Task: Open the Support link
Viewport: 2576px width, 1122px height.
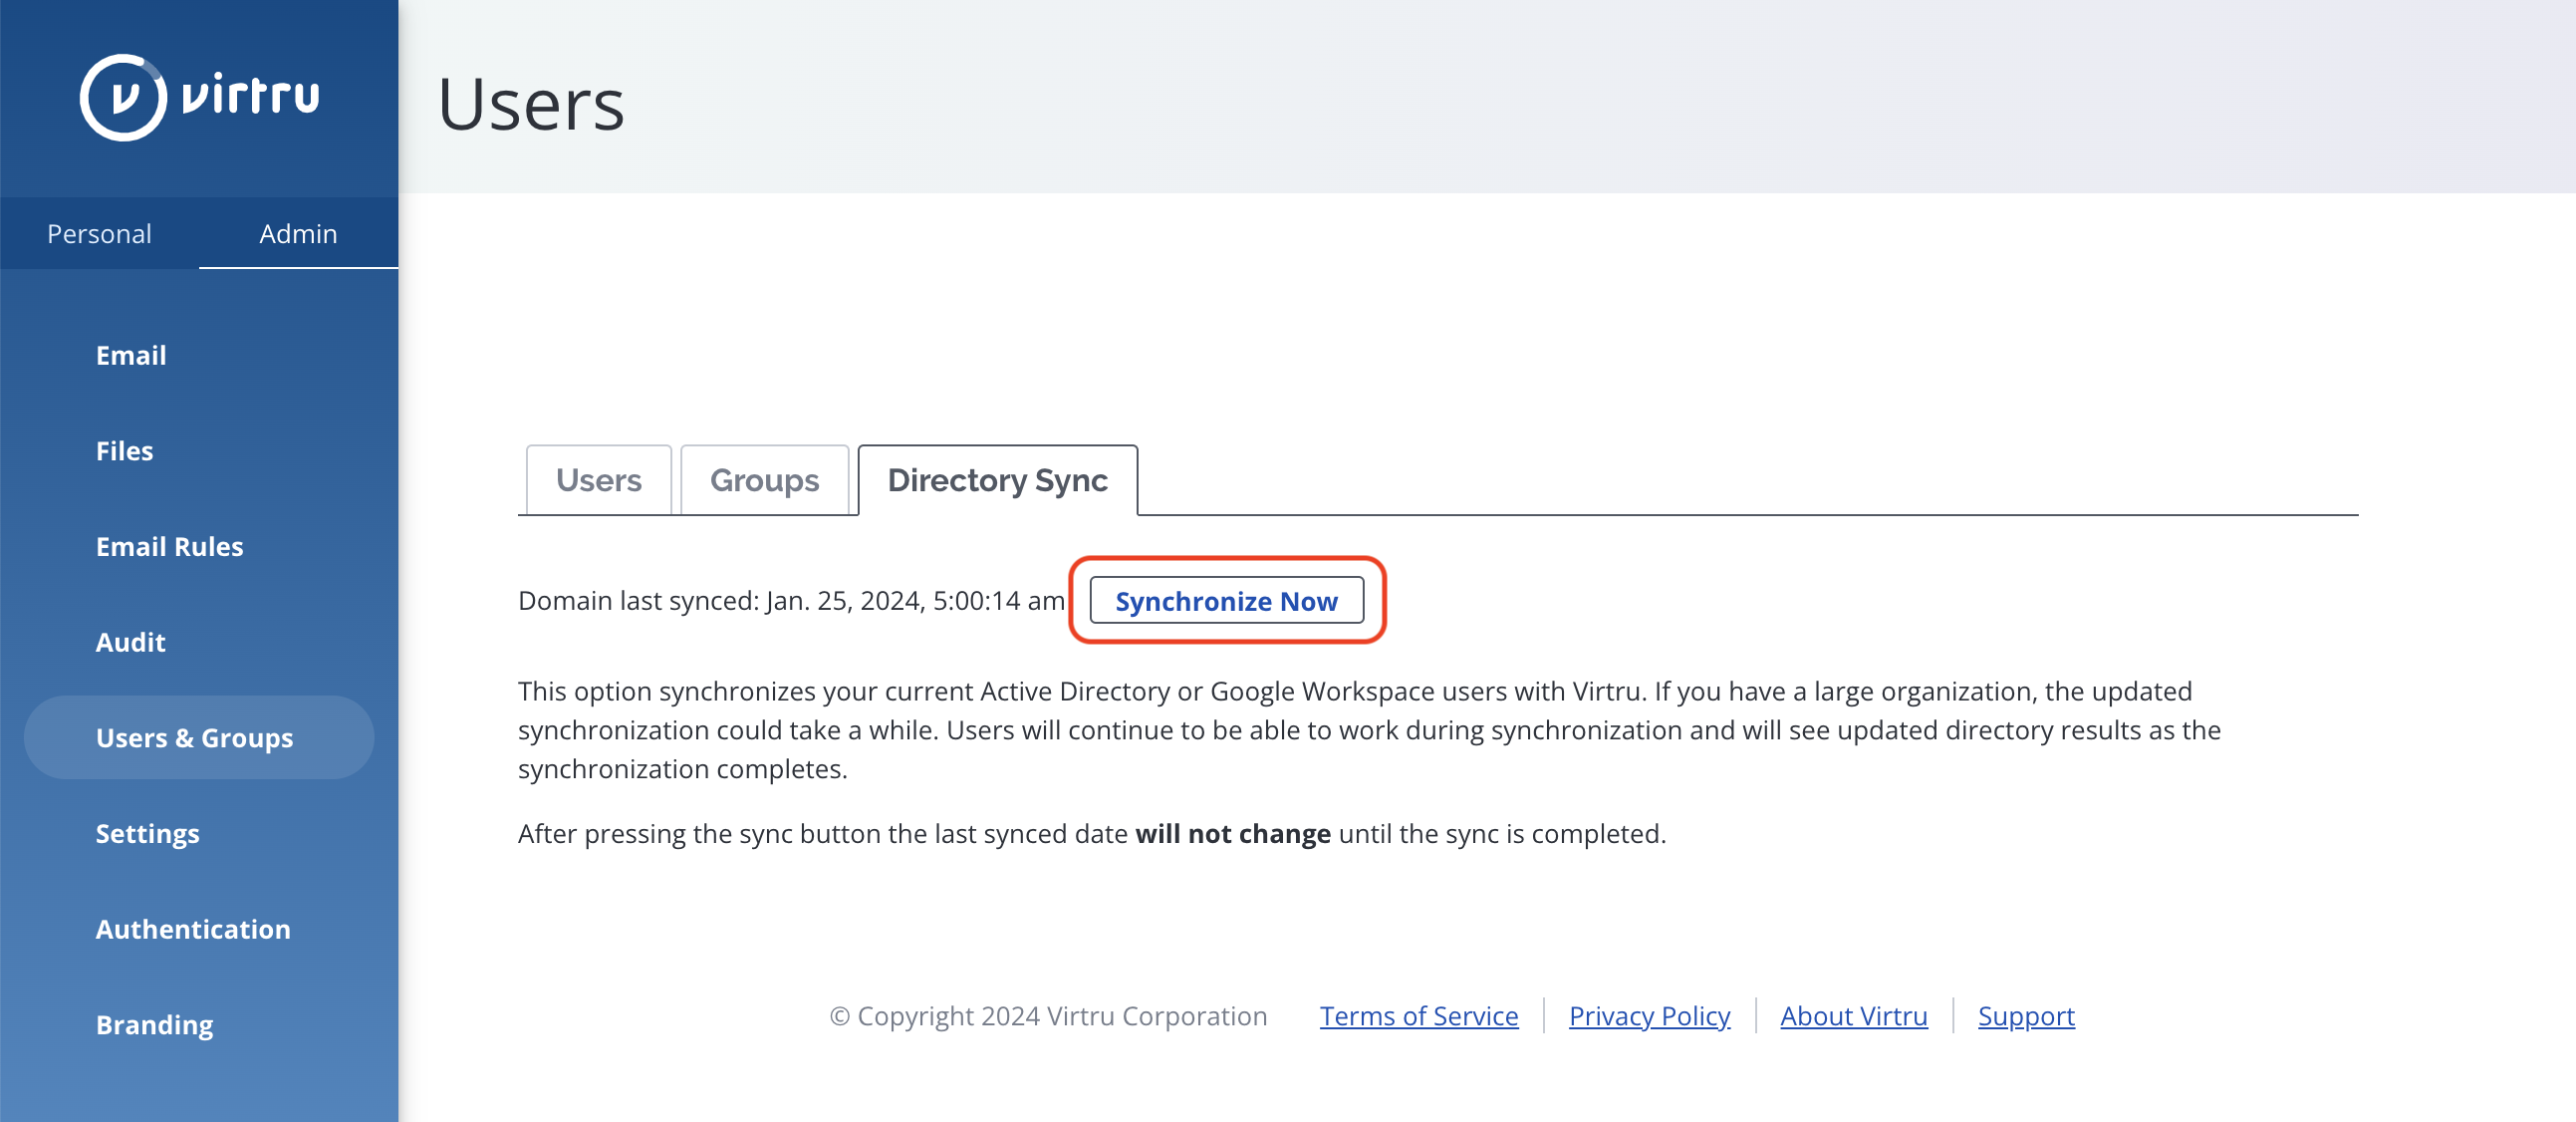Action: [x=2026, y=1016]
